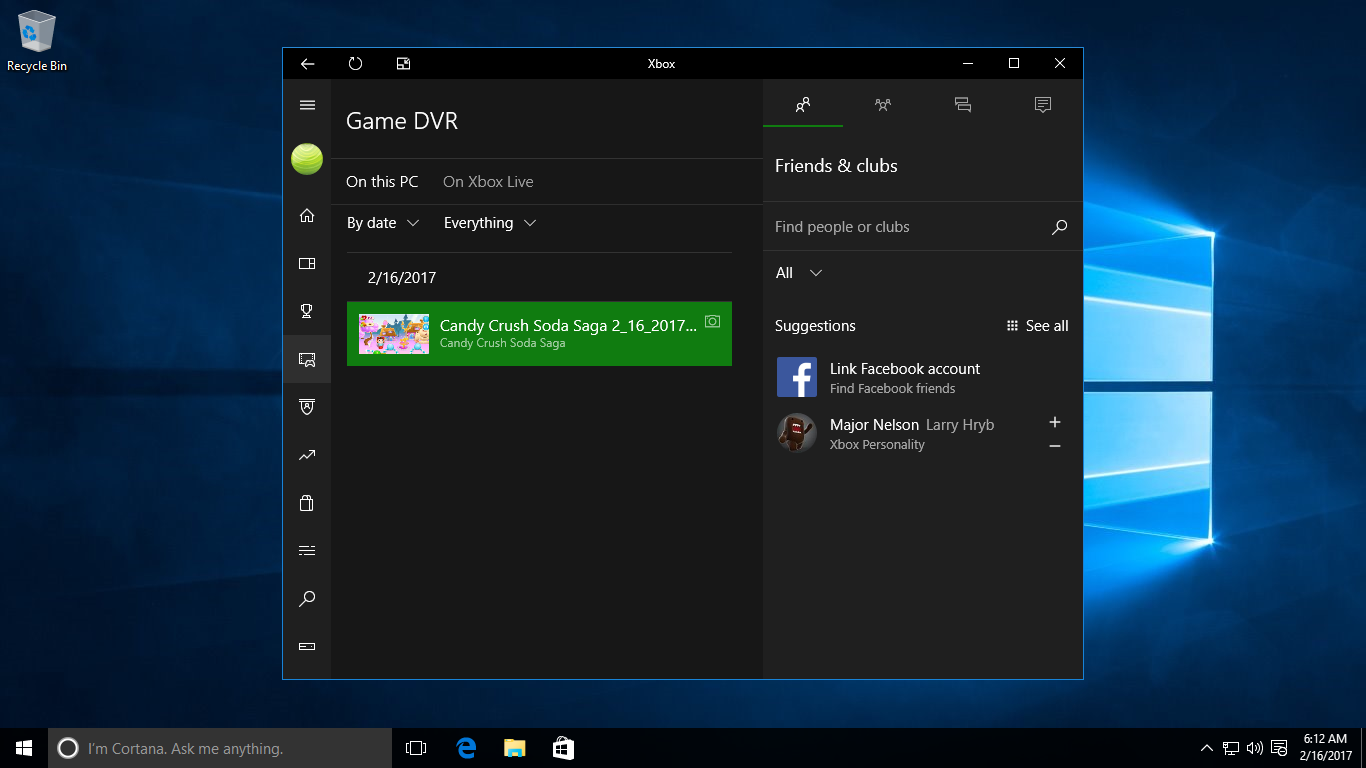Viewport: 1366px width, 768px height.
Task: Open Major Nelson's profile avatar
Action: point(797,433)
